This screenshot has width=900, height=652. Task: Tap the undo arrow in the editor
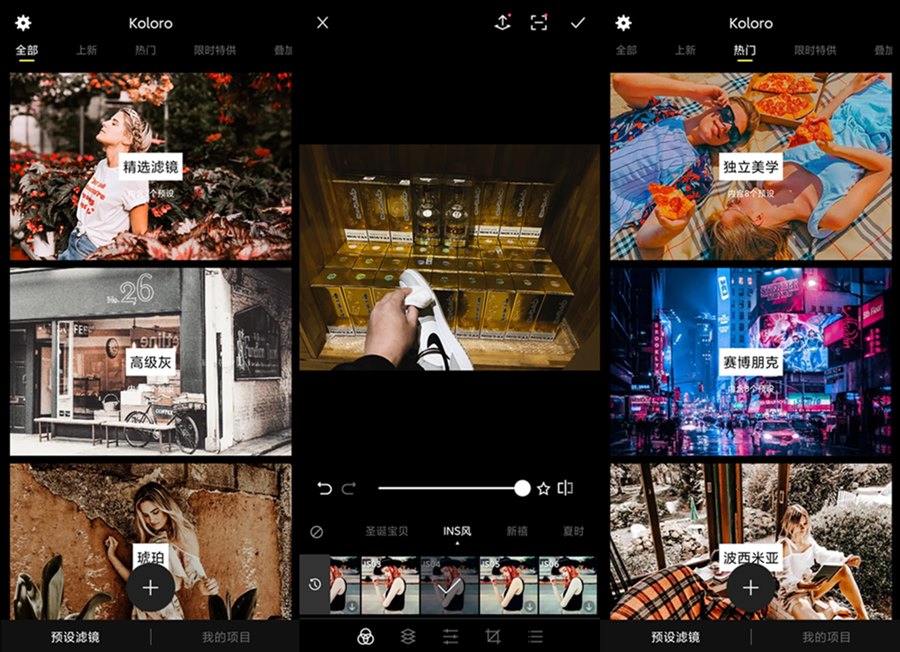323,488
